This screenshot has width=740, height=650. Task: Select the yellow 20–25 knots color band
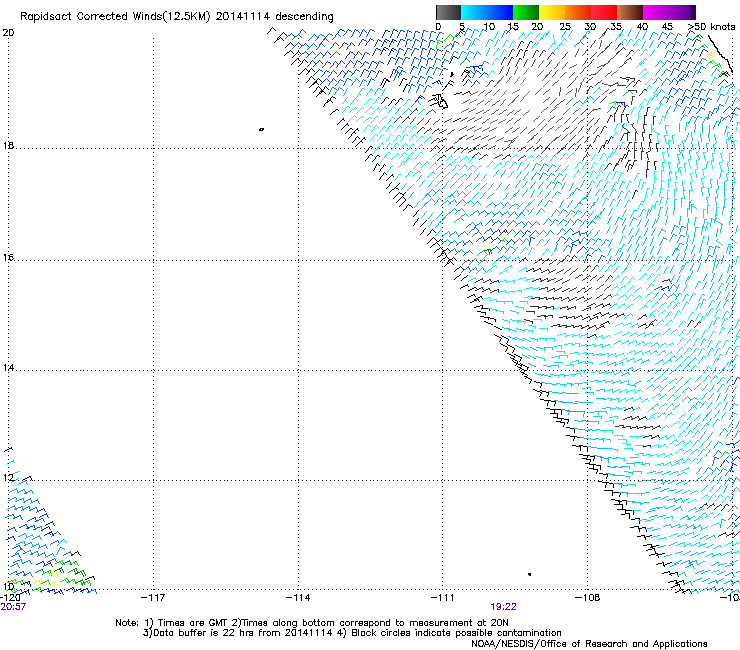(x=552, y=12)
